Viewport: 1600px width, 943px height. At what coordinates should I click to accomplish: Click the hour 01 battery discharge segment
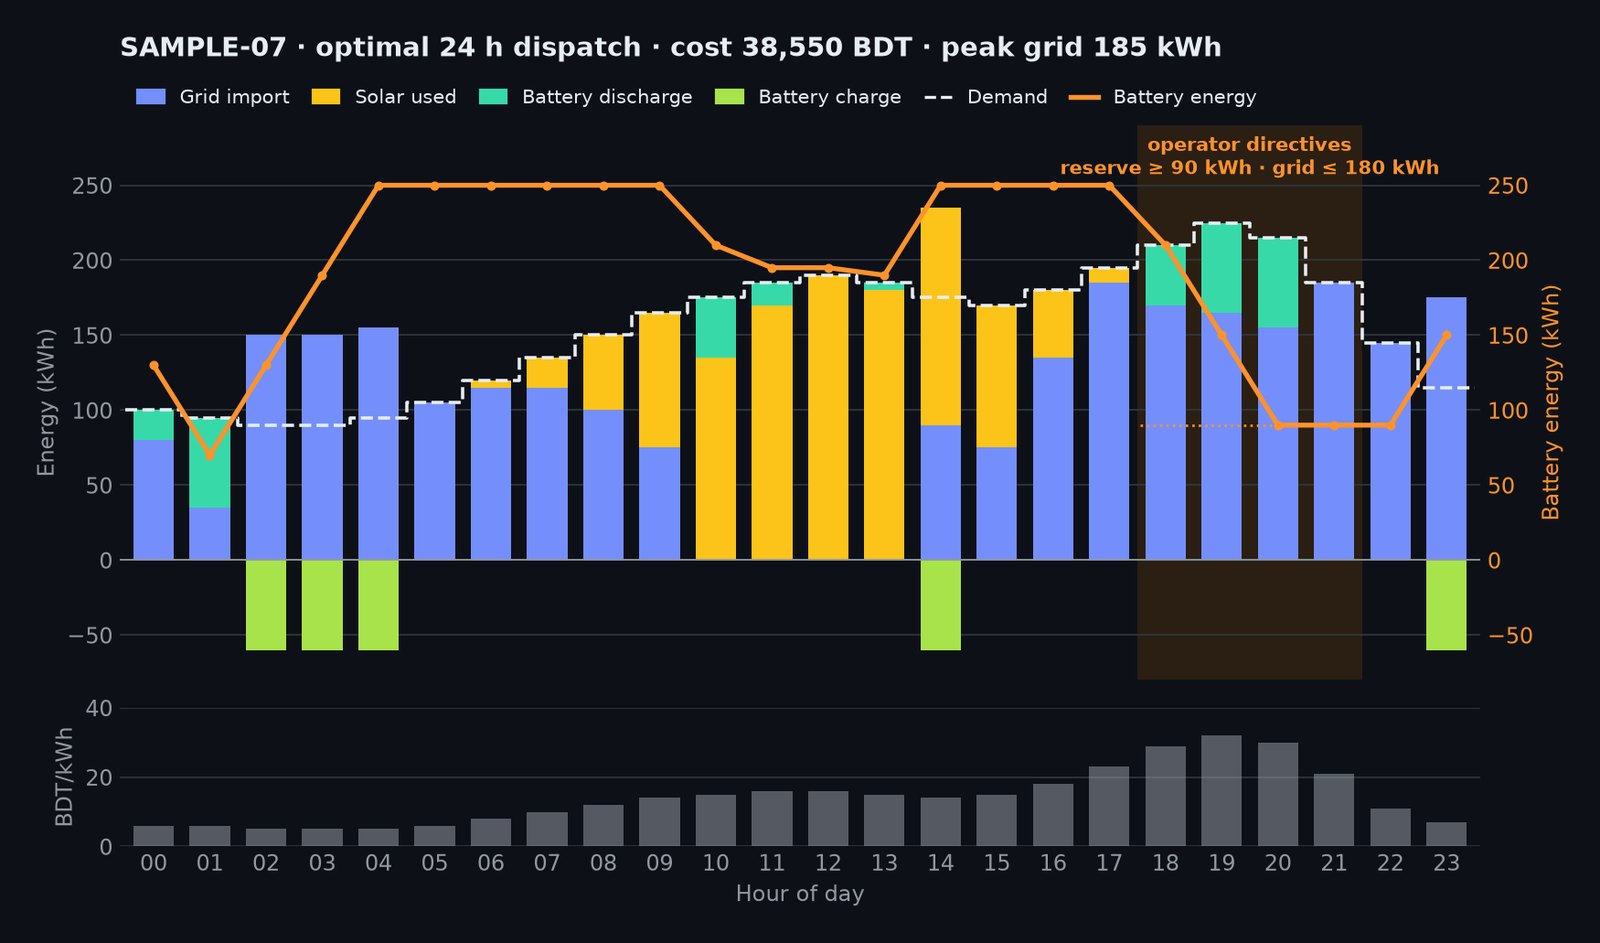(x=210, y=463)
